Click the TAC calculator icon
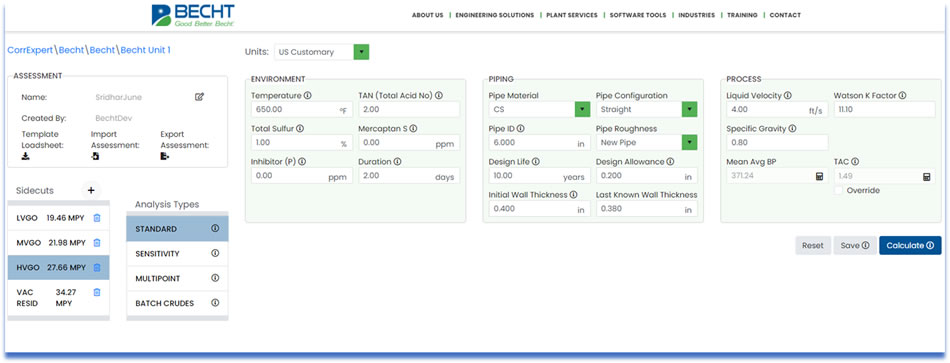Viewport: 950px width, 363px height. 926,176
